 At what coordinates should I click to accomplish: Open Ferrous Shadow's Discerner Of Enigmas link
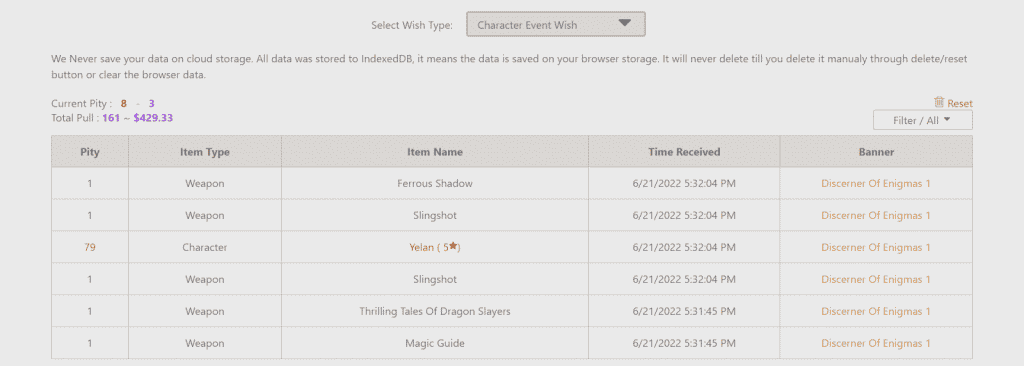tap(876, 184)
